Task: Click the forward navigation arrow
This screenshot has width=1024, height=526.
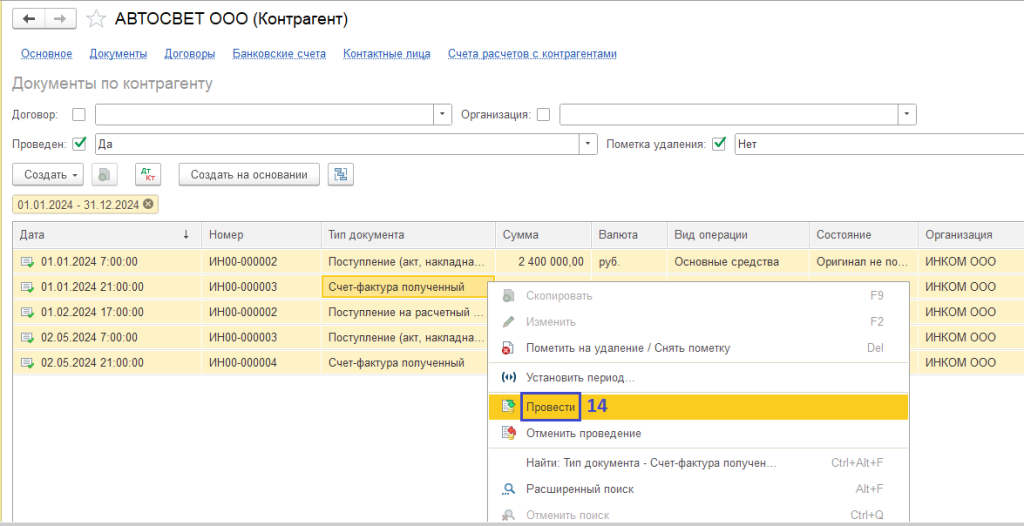Action: [x=60, y=19]
